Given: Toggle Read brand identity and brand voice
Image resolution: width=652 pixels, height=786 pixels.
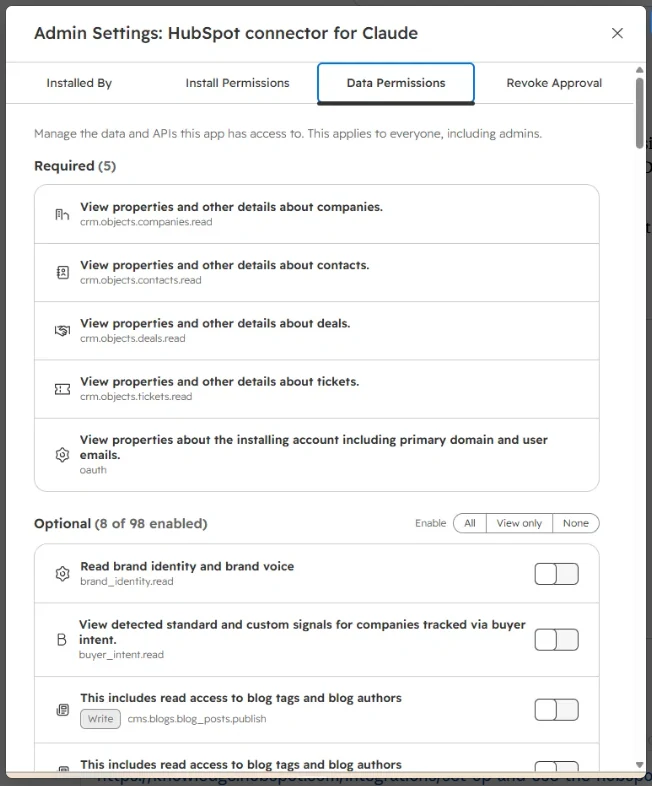Looking at the screenshot, I should [556, 574].
